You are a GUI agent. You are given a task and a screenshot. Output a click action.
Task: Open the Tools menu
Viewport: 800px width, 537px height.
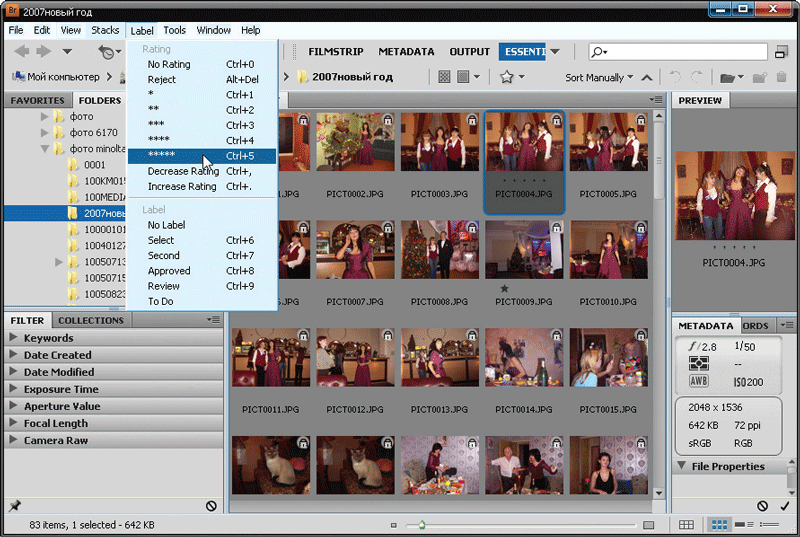[174, 30]
